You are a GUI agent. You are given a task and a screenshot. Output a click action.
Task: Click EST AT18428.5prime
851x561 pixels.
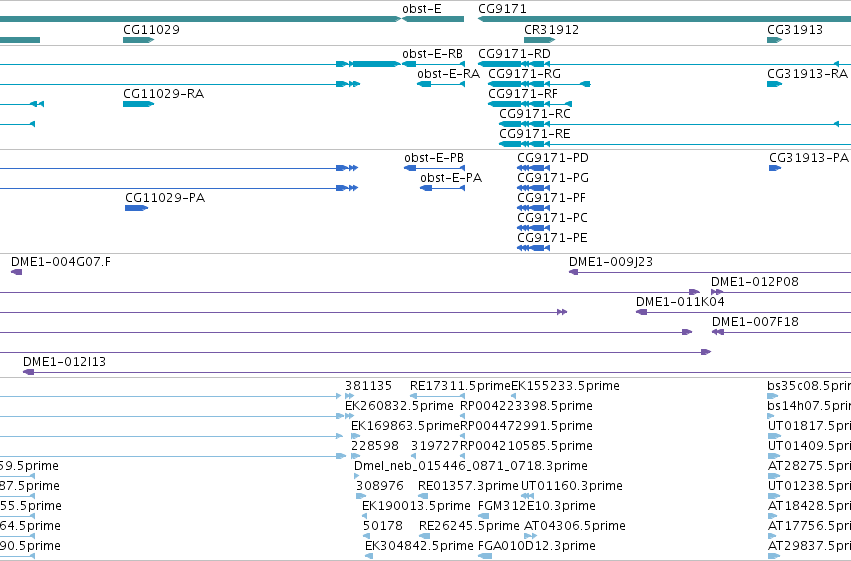click(773, 517)
